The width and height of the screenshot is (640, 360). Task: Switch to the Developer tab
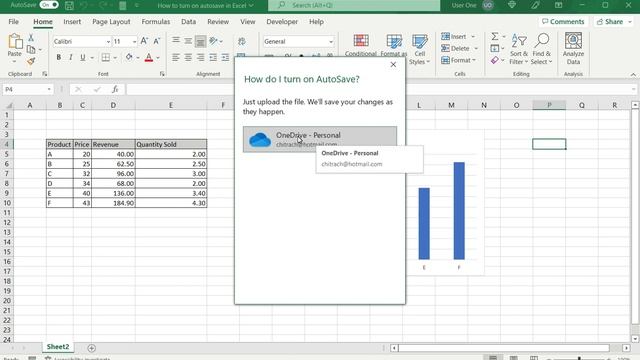tap(282, 22)
